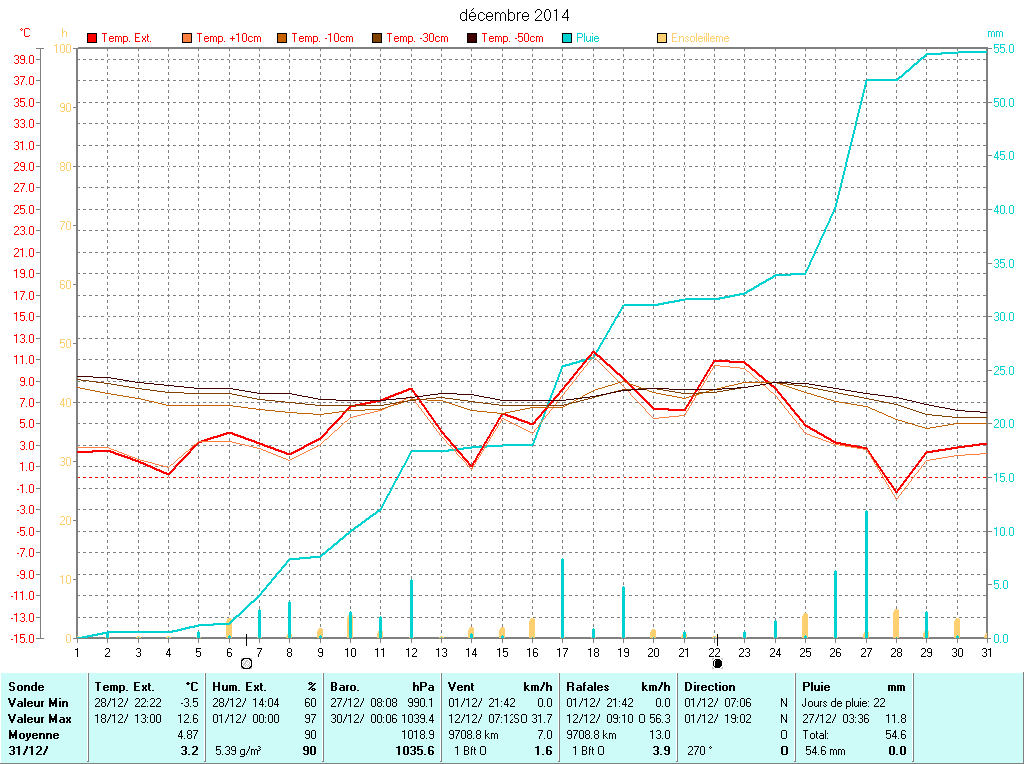Click the Temp. -50cm legend square
Image resolution: width=1024 pixels, height=764 pixels.
(x=472, y=38)
